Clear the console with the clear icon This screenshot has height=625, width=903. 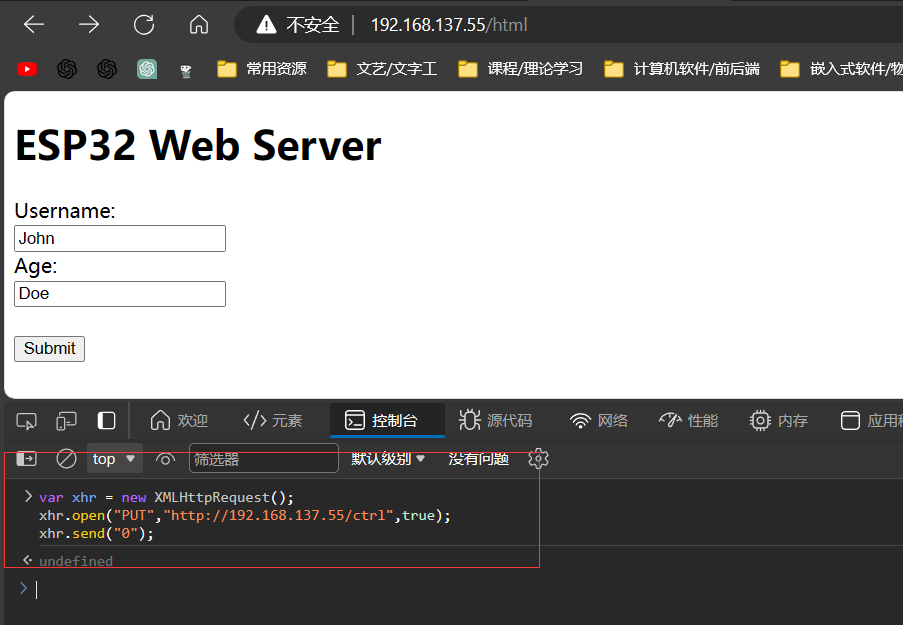[66, 459]
